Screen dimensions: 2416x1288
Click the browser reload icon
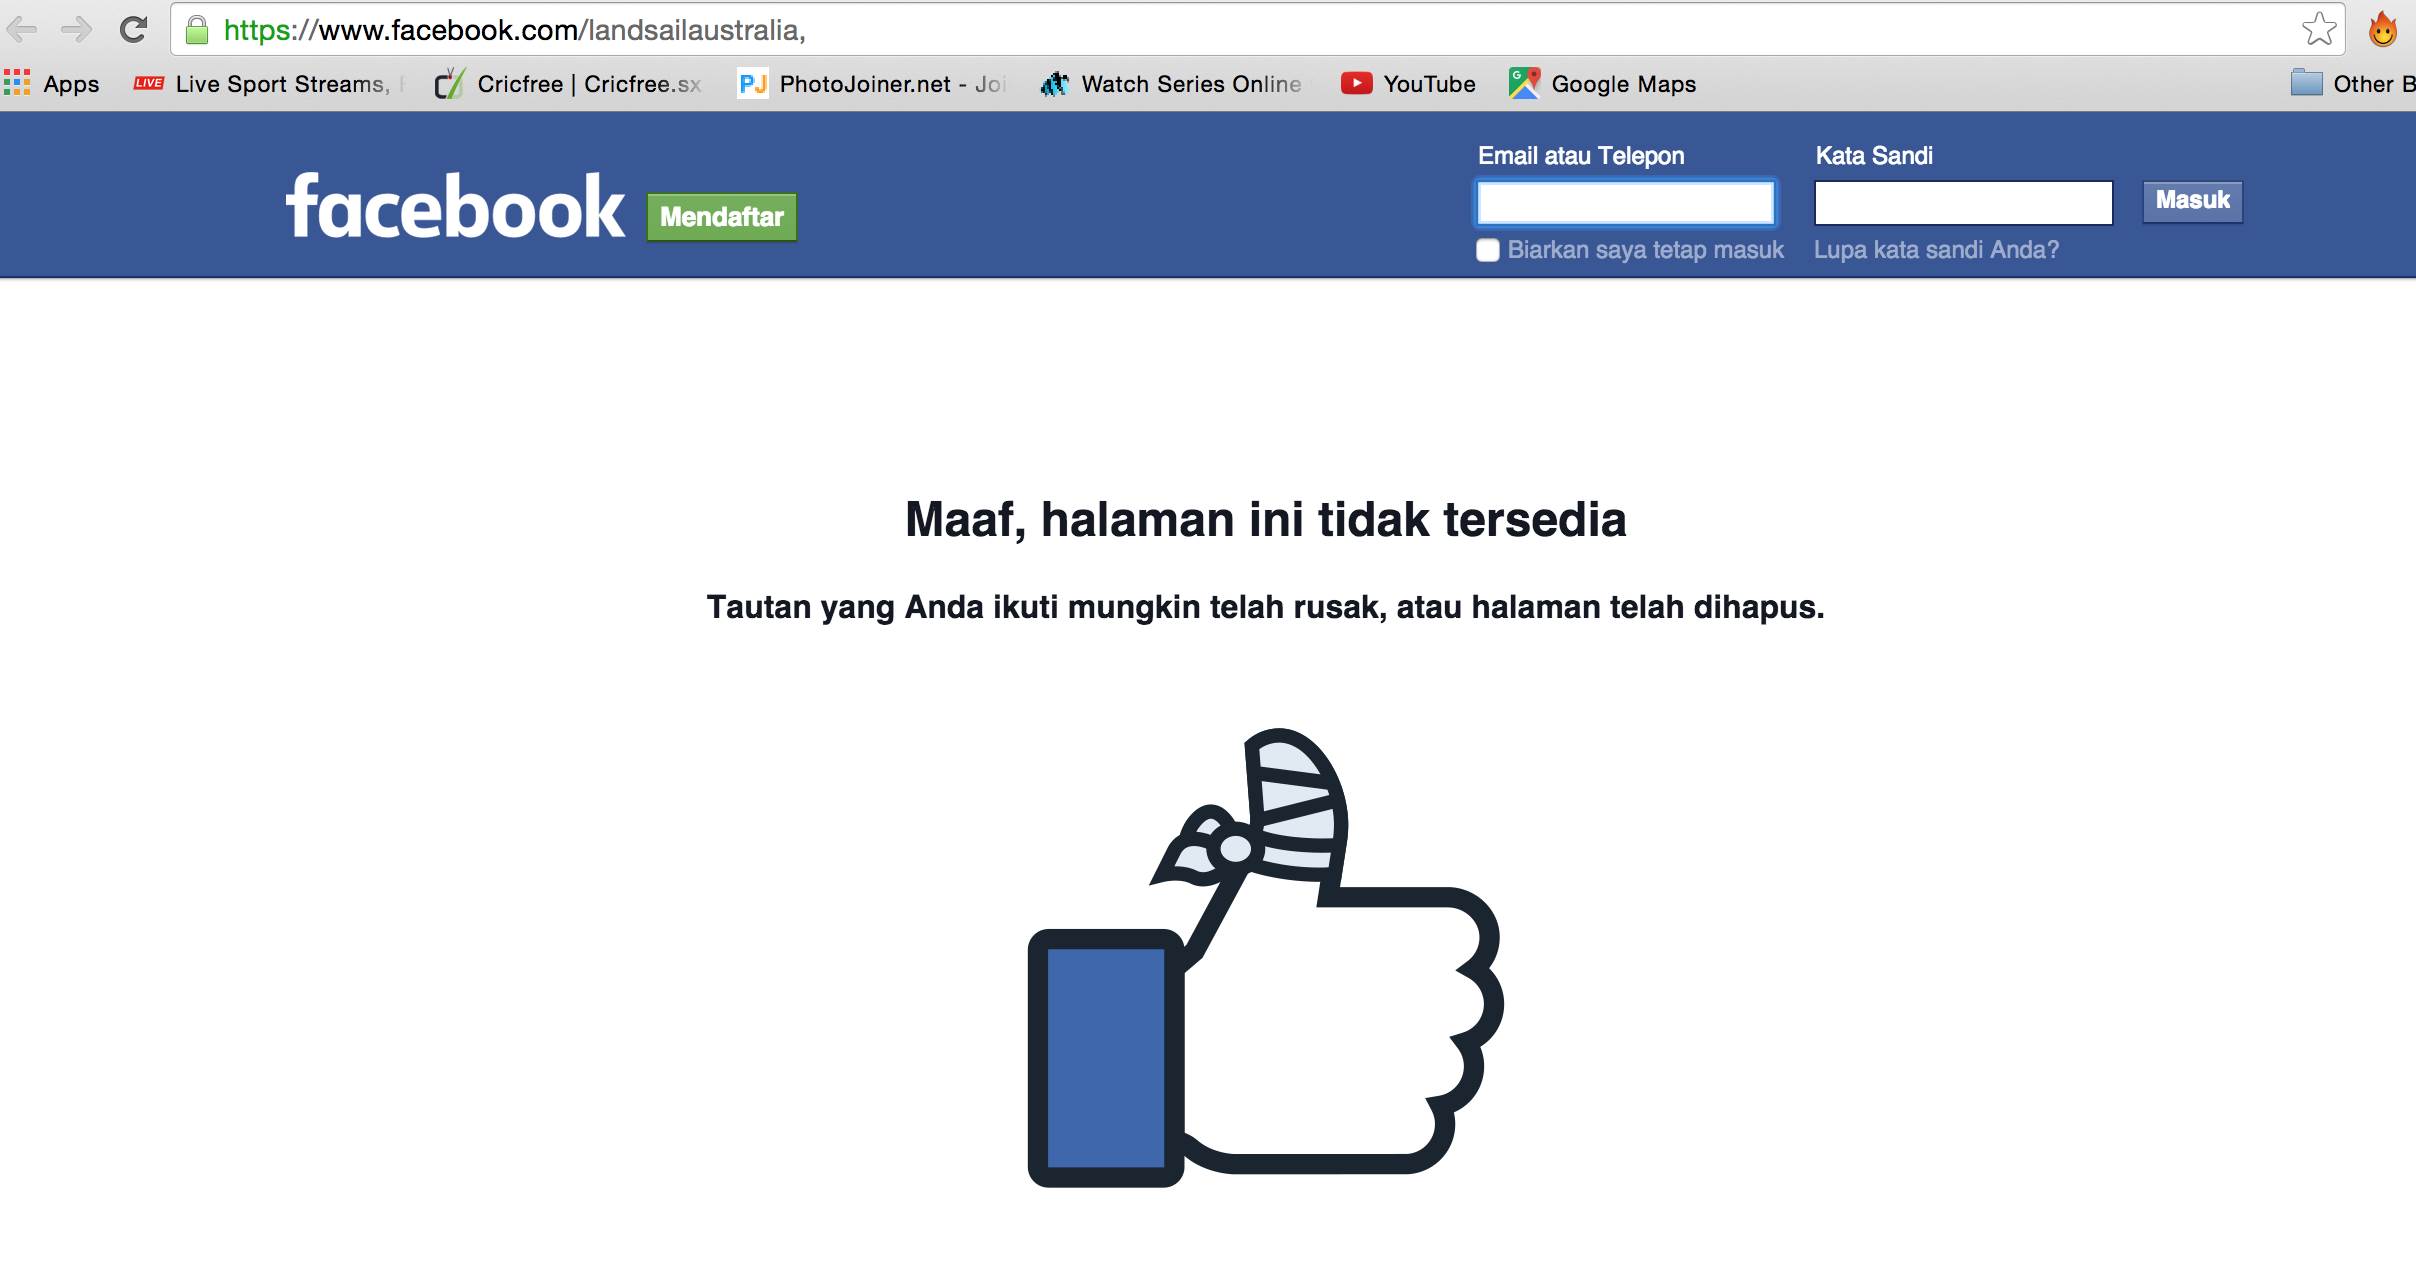tap(133, 30)
